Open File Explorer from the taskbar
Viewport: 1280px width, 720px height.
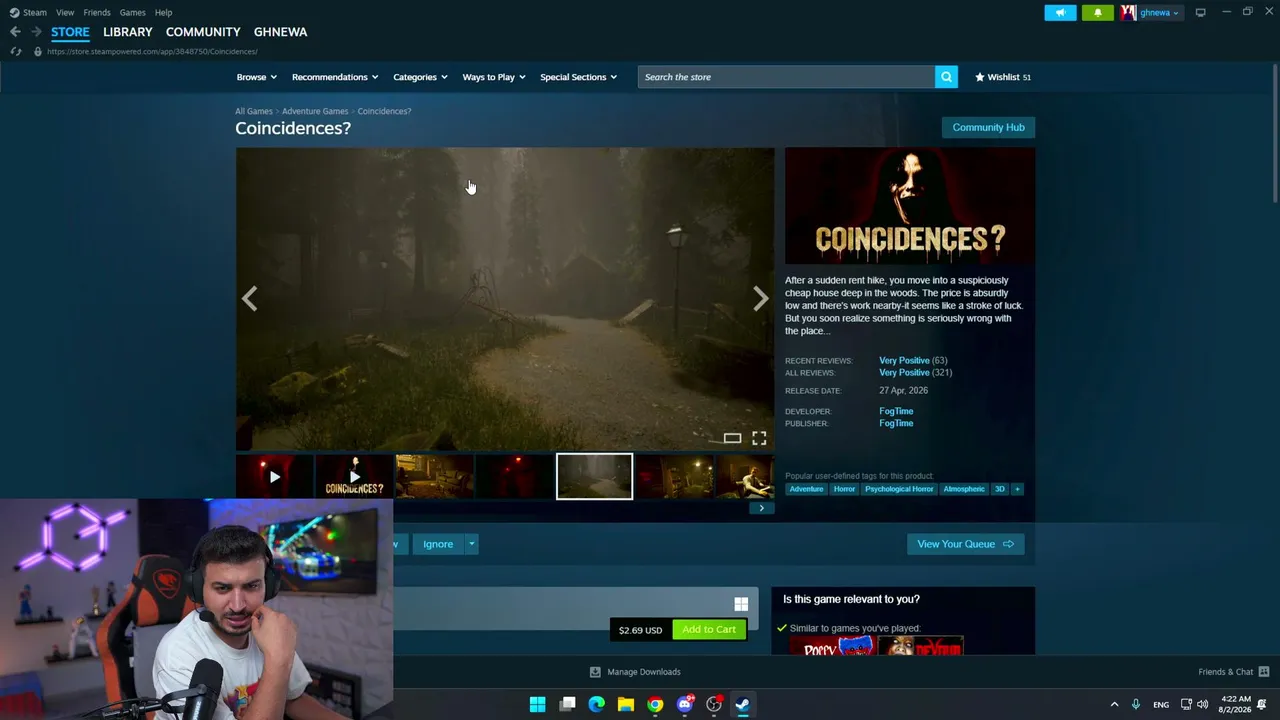pos(625,704)
